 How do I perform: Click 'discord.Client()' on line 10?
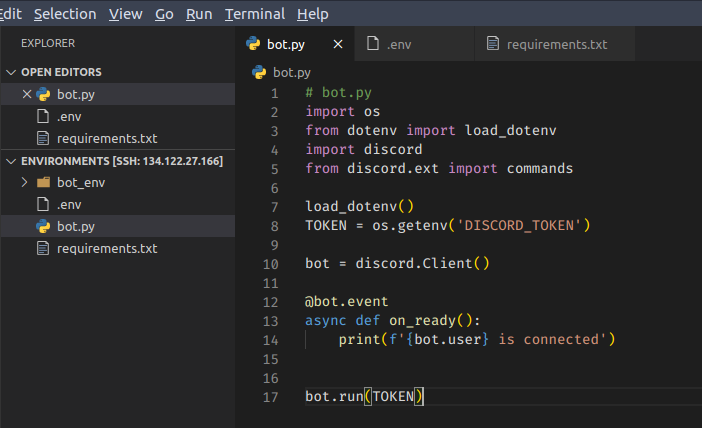[x=422, y=263]
